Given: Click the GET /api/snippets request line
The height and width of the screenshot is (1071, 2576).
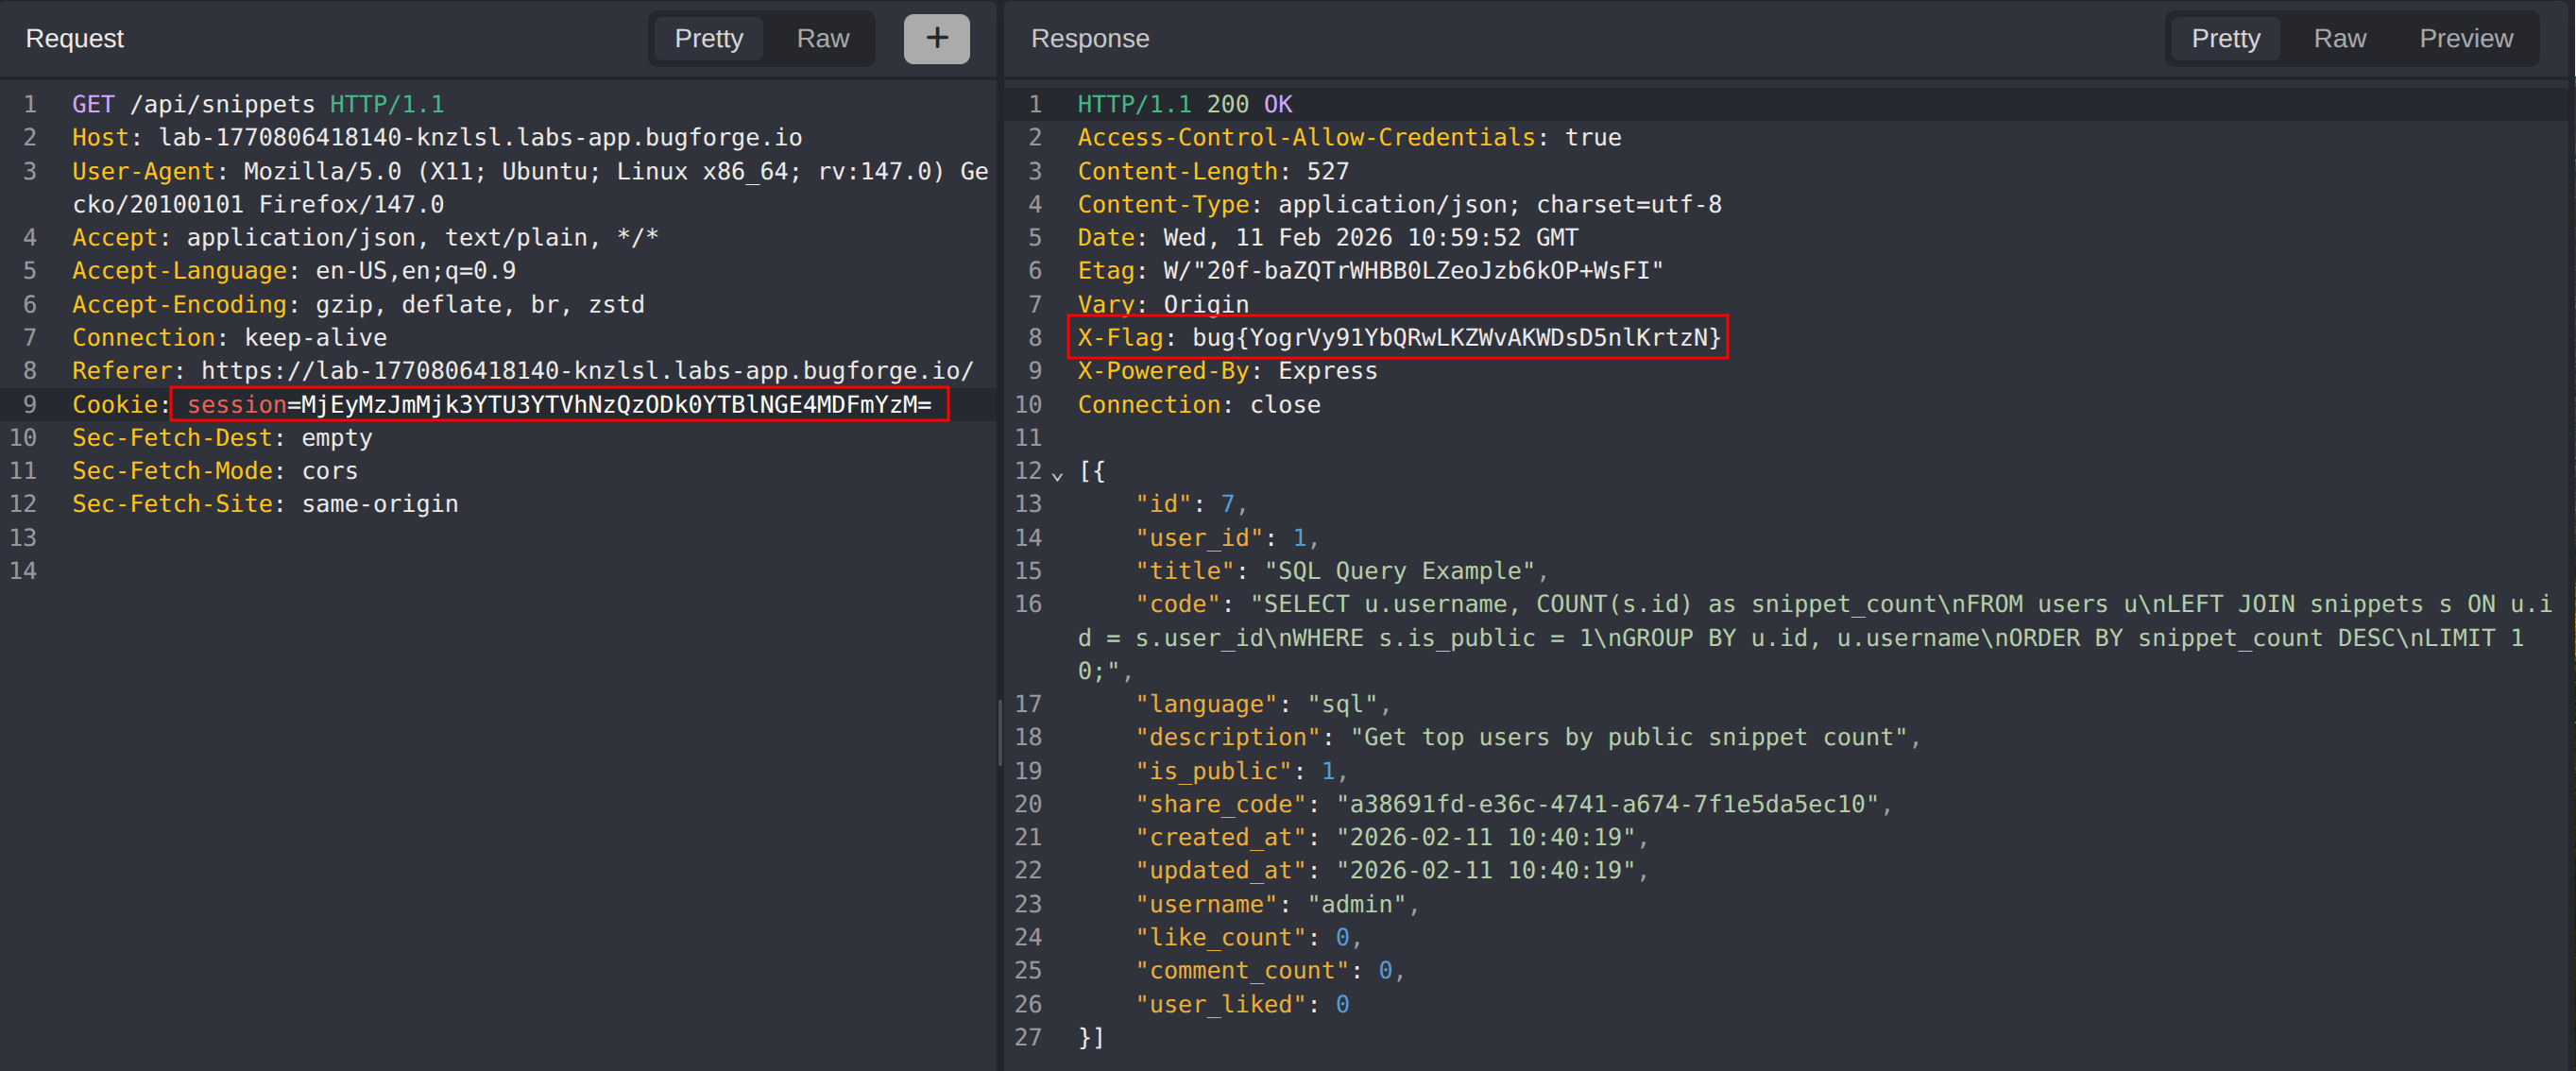Looking at the screenshot, I should tap(258, 105).
